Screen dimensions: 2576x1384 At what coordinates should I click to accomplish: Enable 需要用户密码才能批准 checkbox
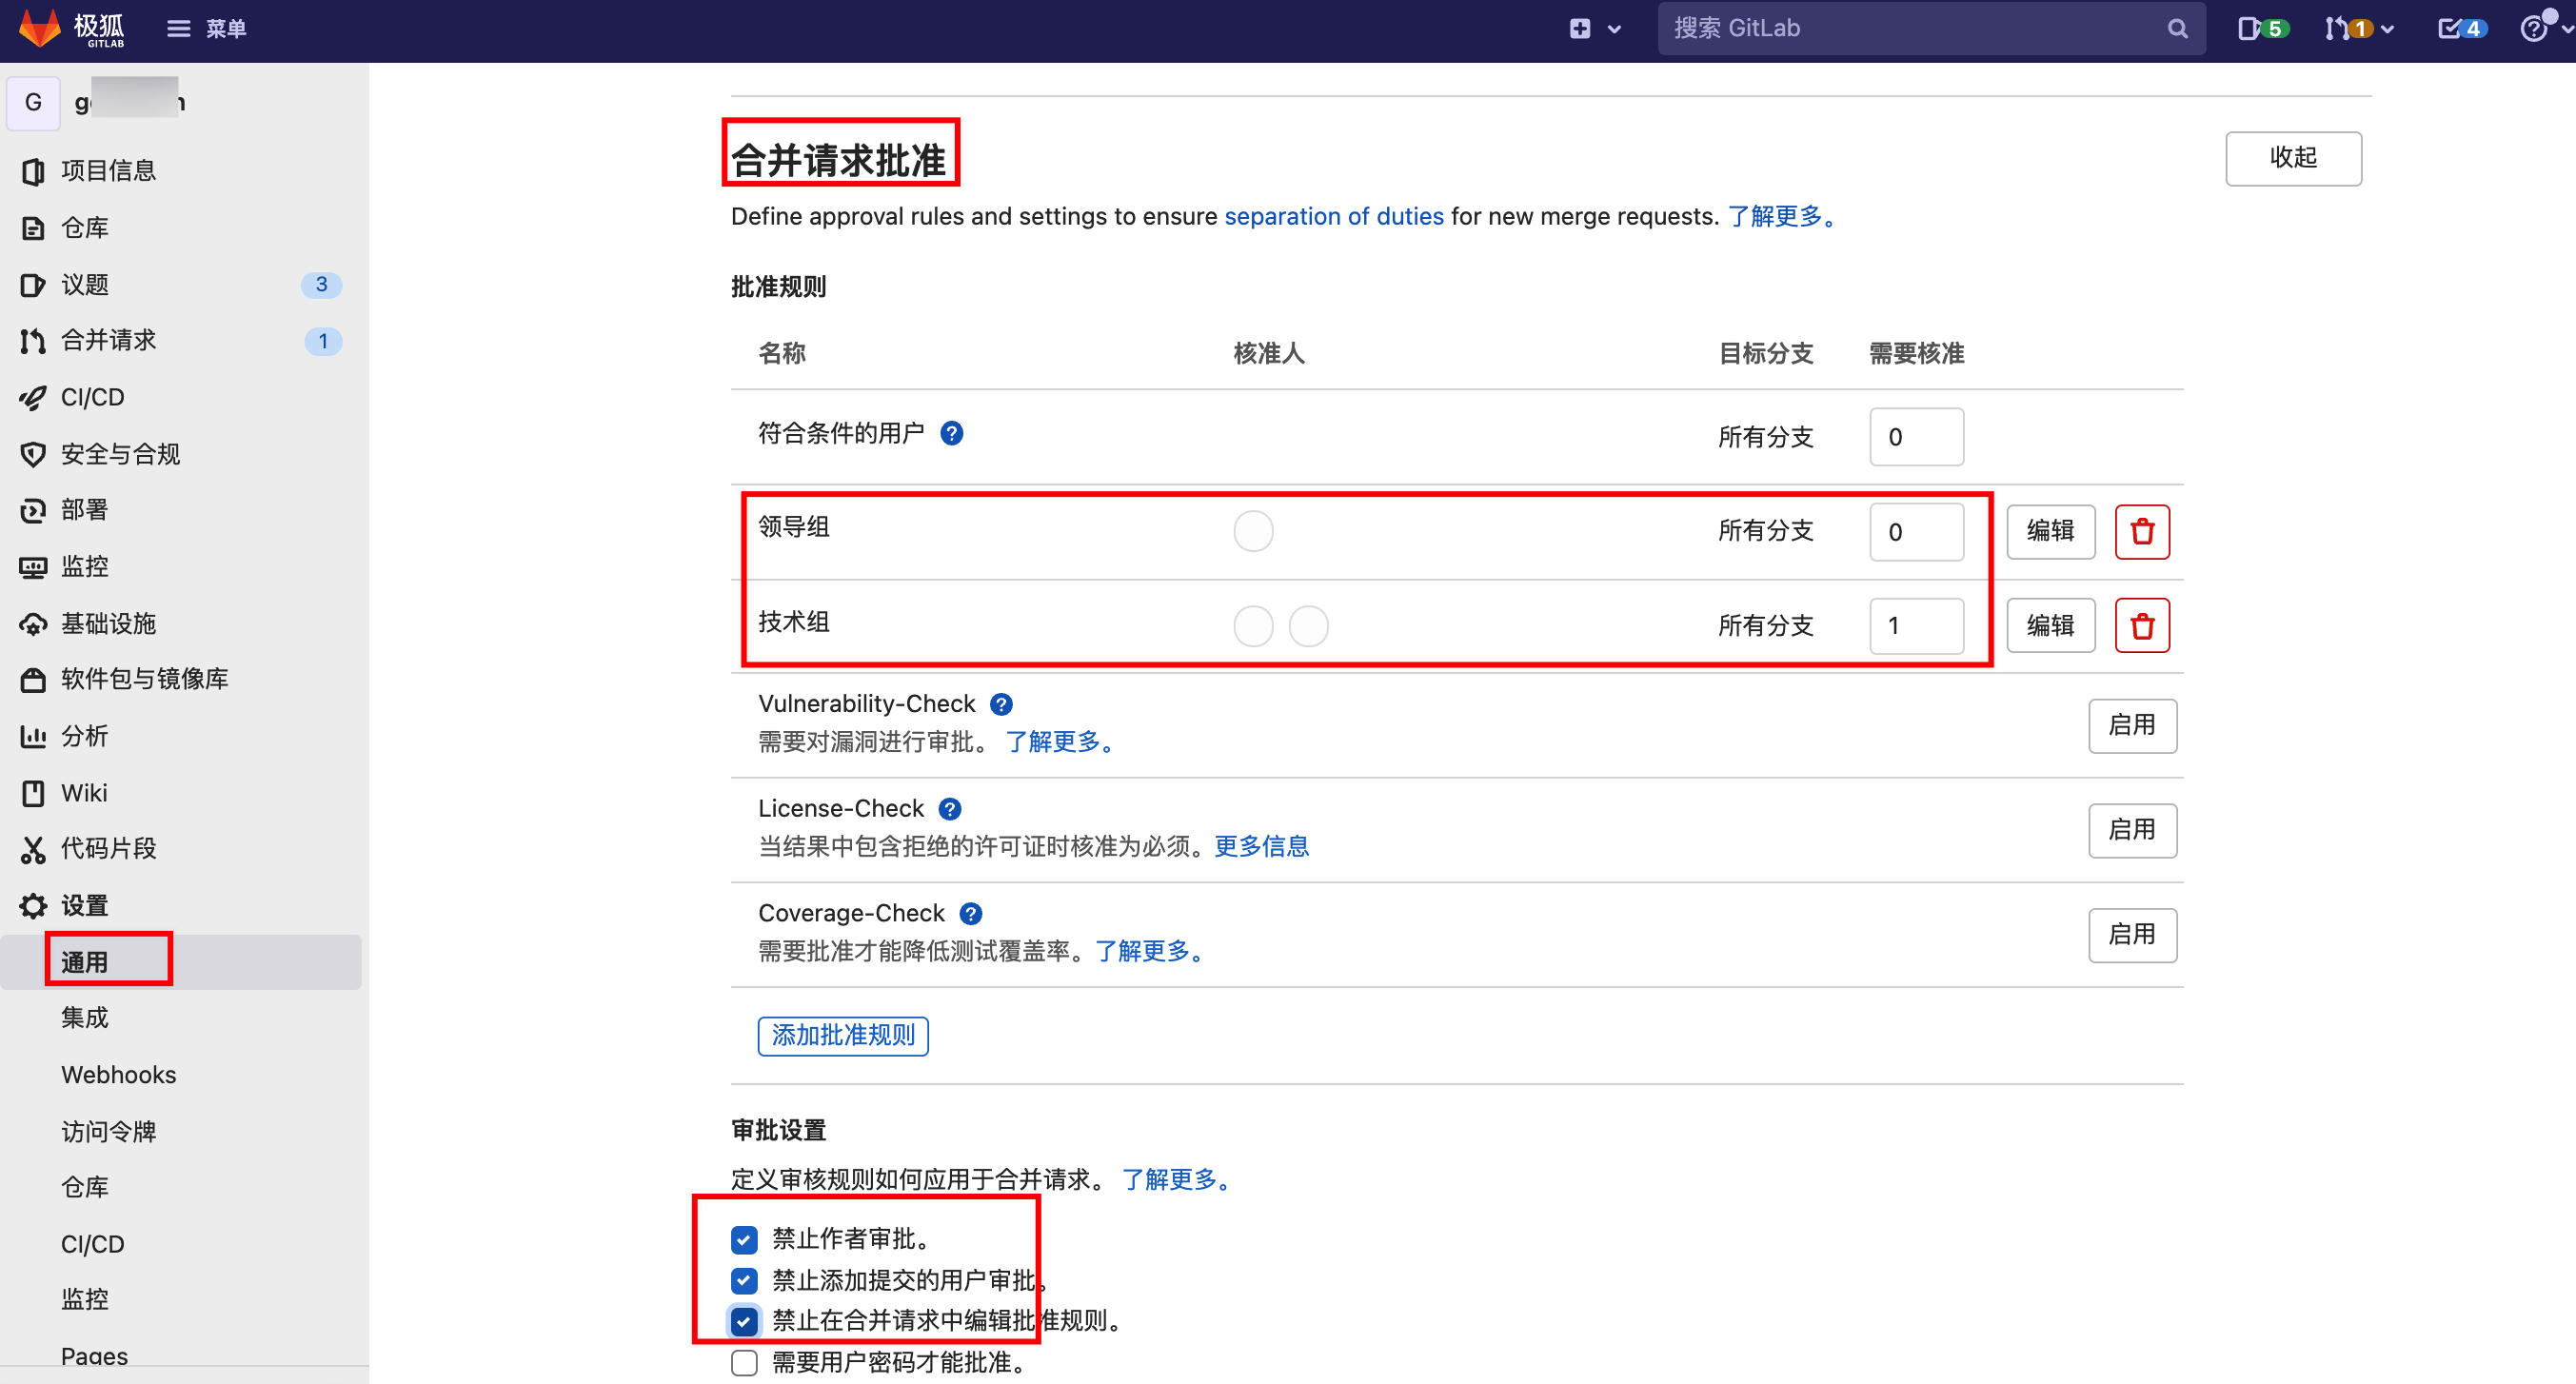click(x=743, y=1362)
